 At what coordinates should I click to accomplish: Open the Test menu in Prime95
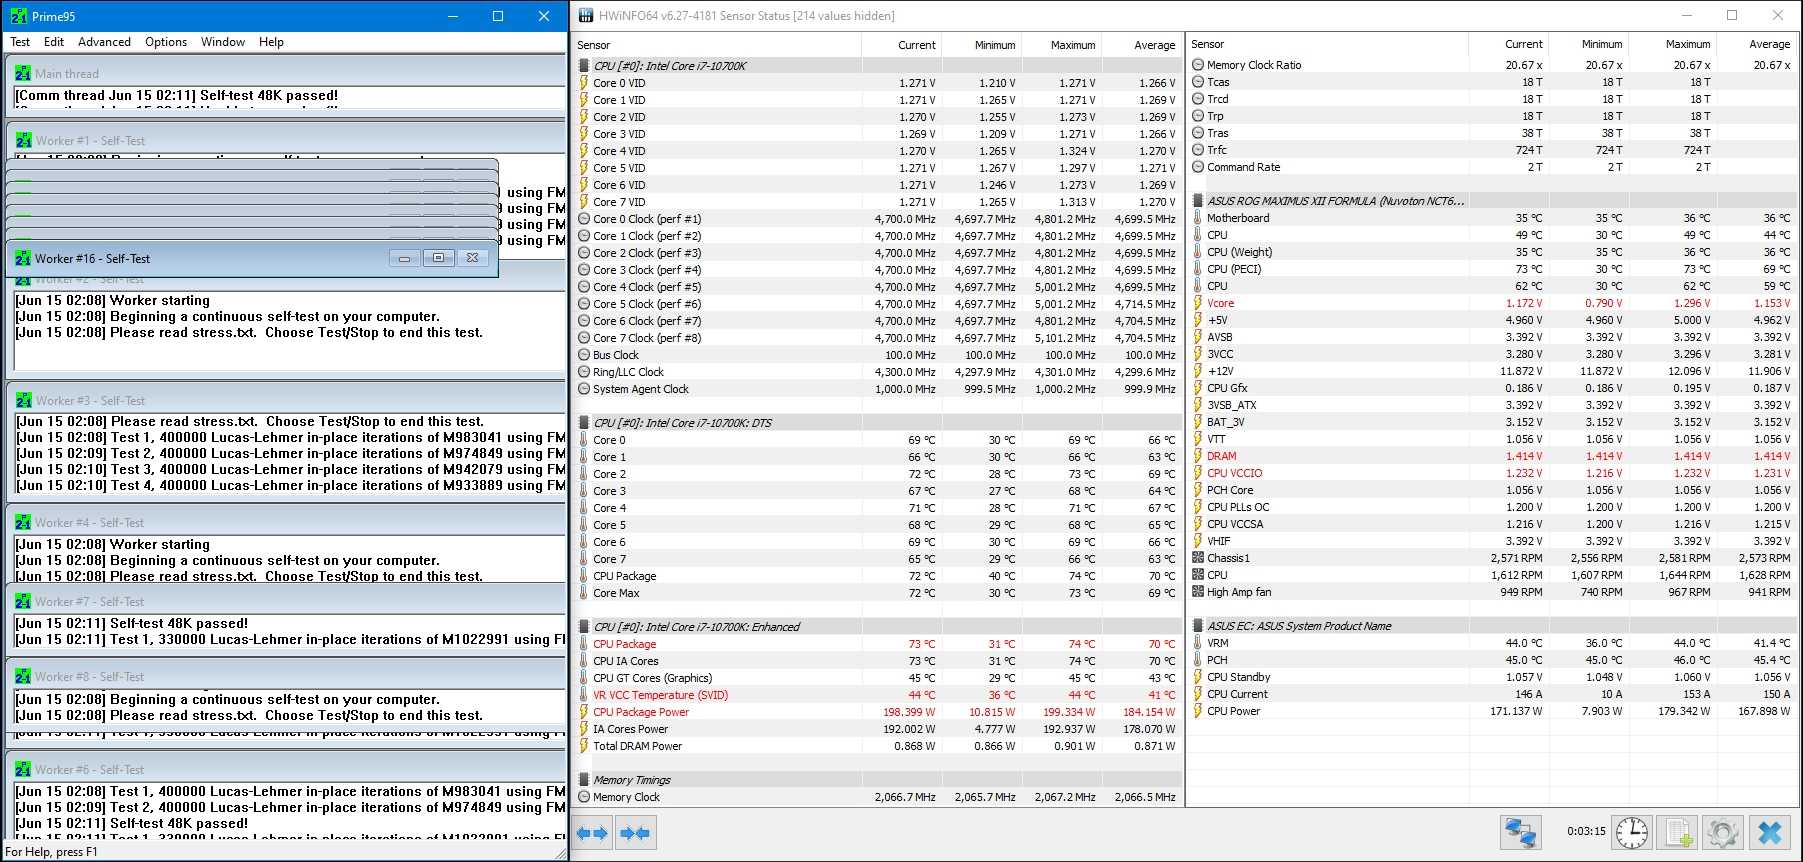click(x=20, y=42)
